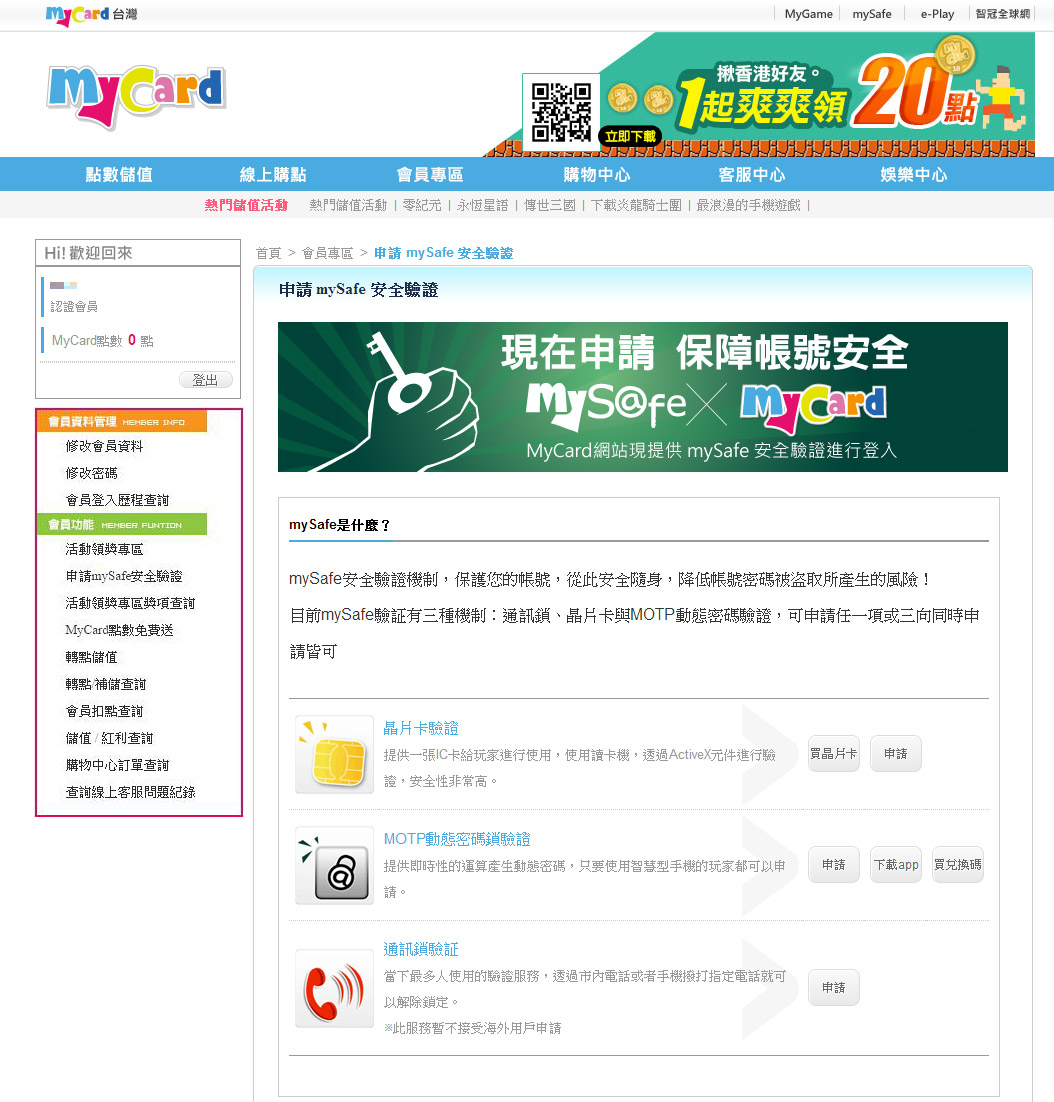Open 儲值 / 紅利查詢 in sidebar

point(109,739)
